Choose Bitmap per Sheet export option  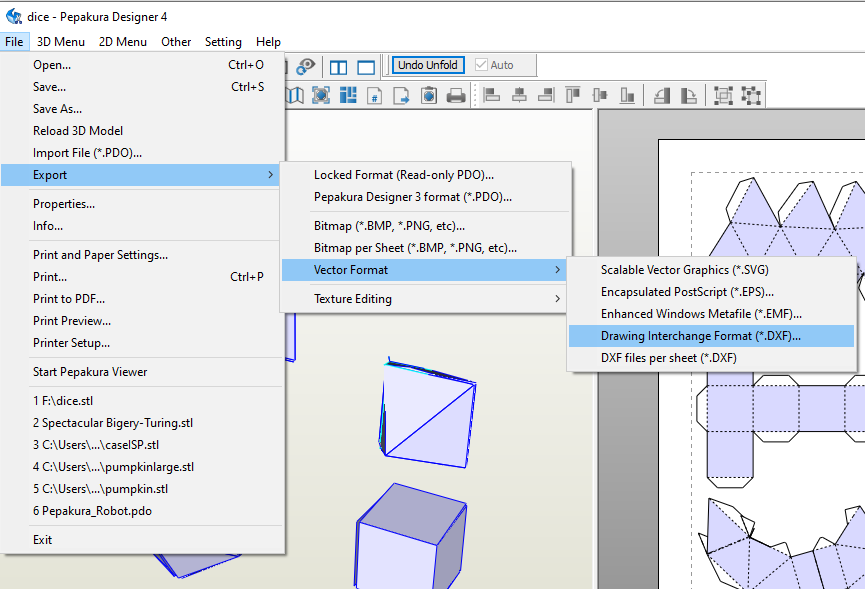click(x=424, y=248)
